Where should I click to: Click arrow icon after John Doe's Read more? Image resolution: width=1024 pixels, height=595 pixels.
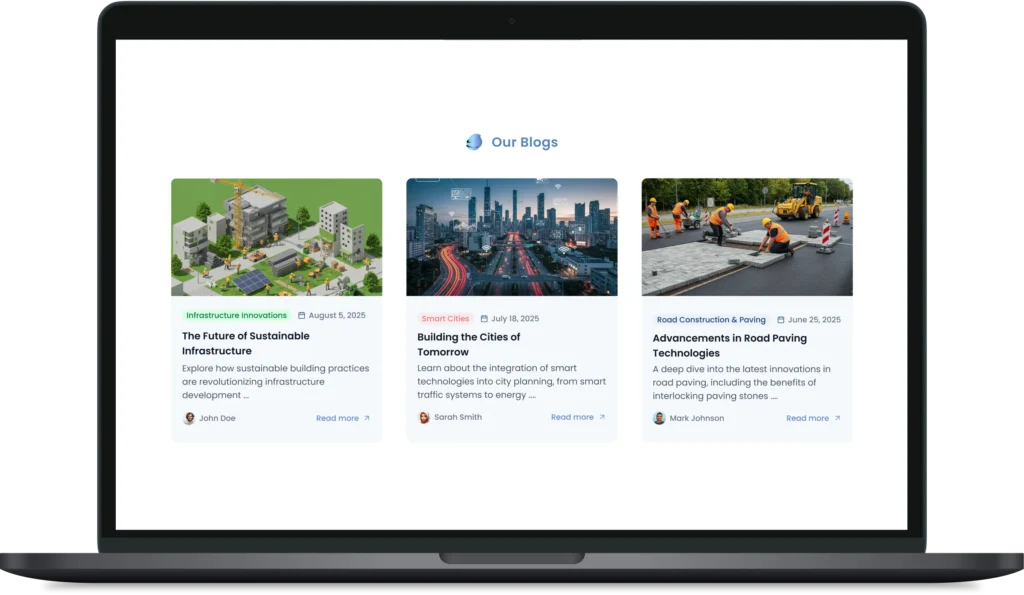pos(367,418)
